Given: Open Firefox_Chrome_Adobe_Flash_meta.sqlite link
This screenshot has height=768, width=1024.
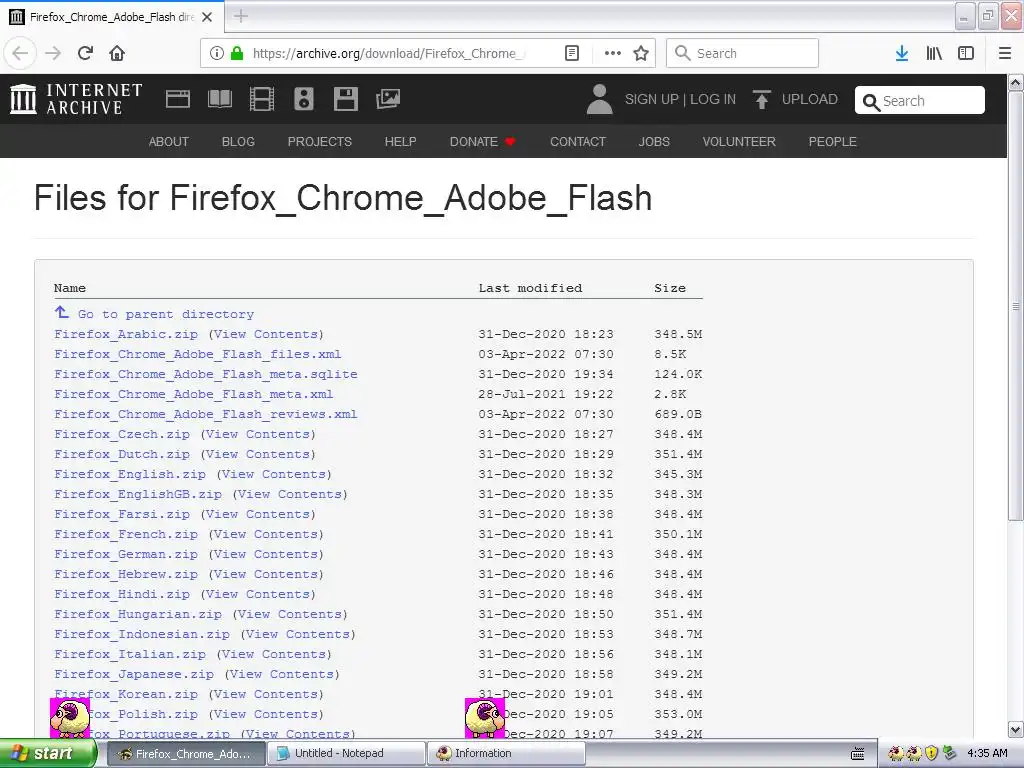Looking at the screenshot, I should (206, 374).
